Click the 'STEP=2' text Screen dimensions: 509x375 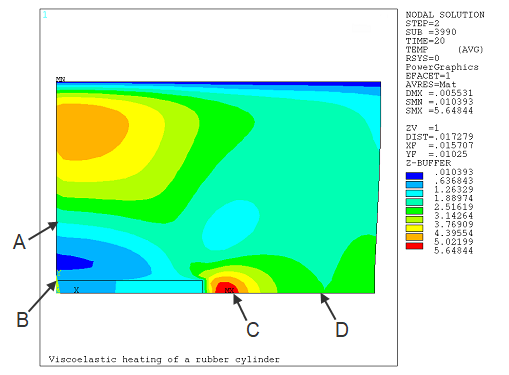(422, 23)
